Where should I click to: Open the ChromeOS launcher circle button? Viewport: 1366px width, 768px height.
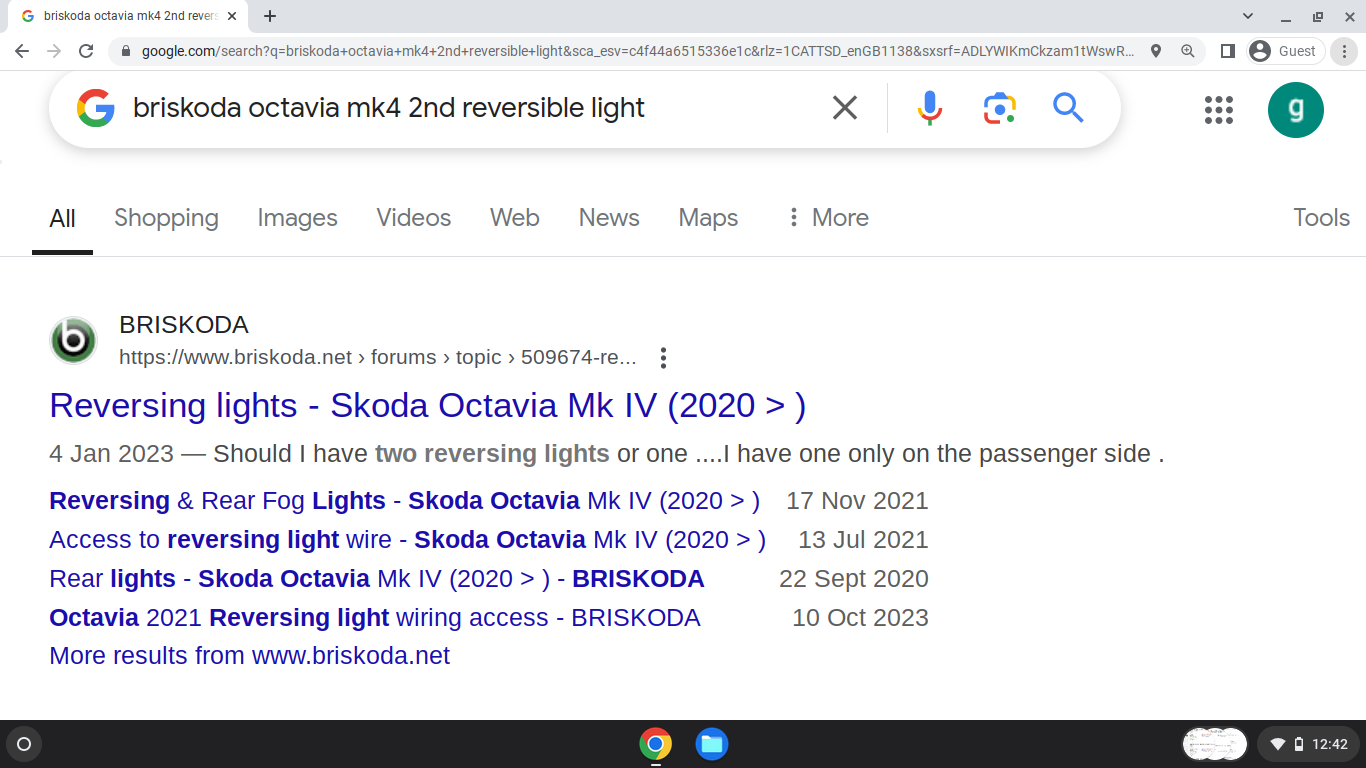[24, 744]
